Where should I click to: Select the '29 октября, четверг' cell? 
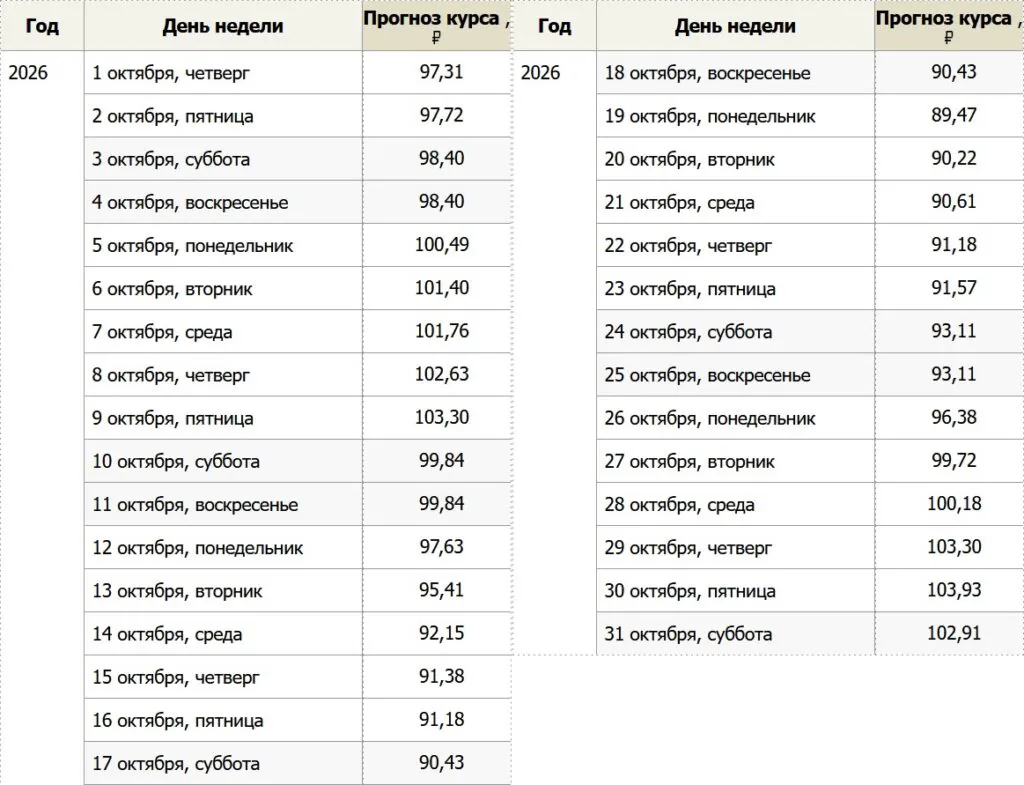[735, 547]
